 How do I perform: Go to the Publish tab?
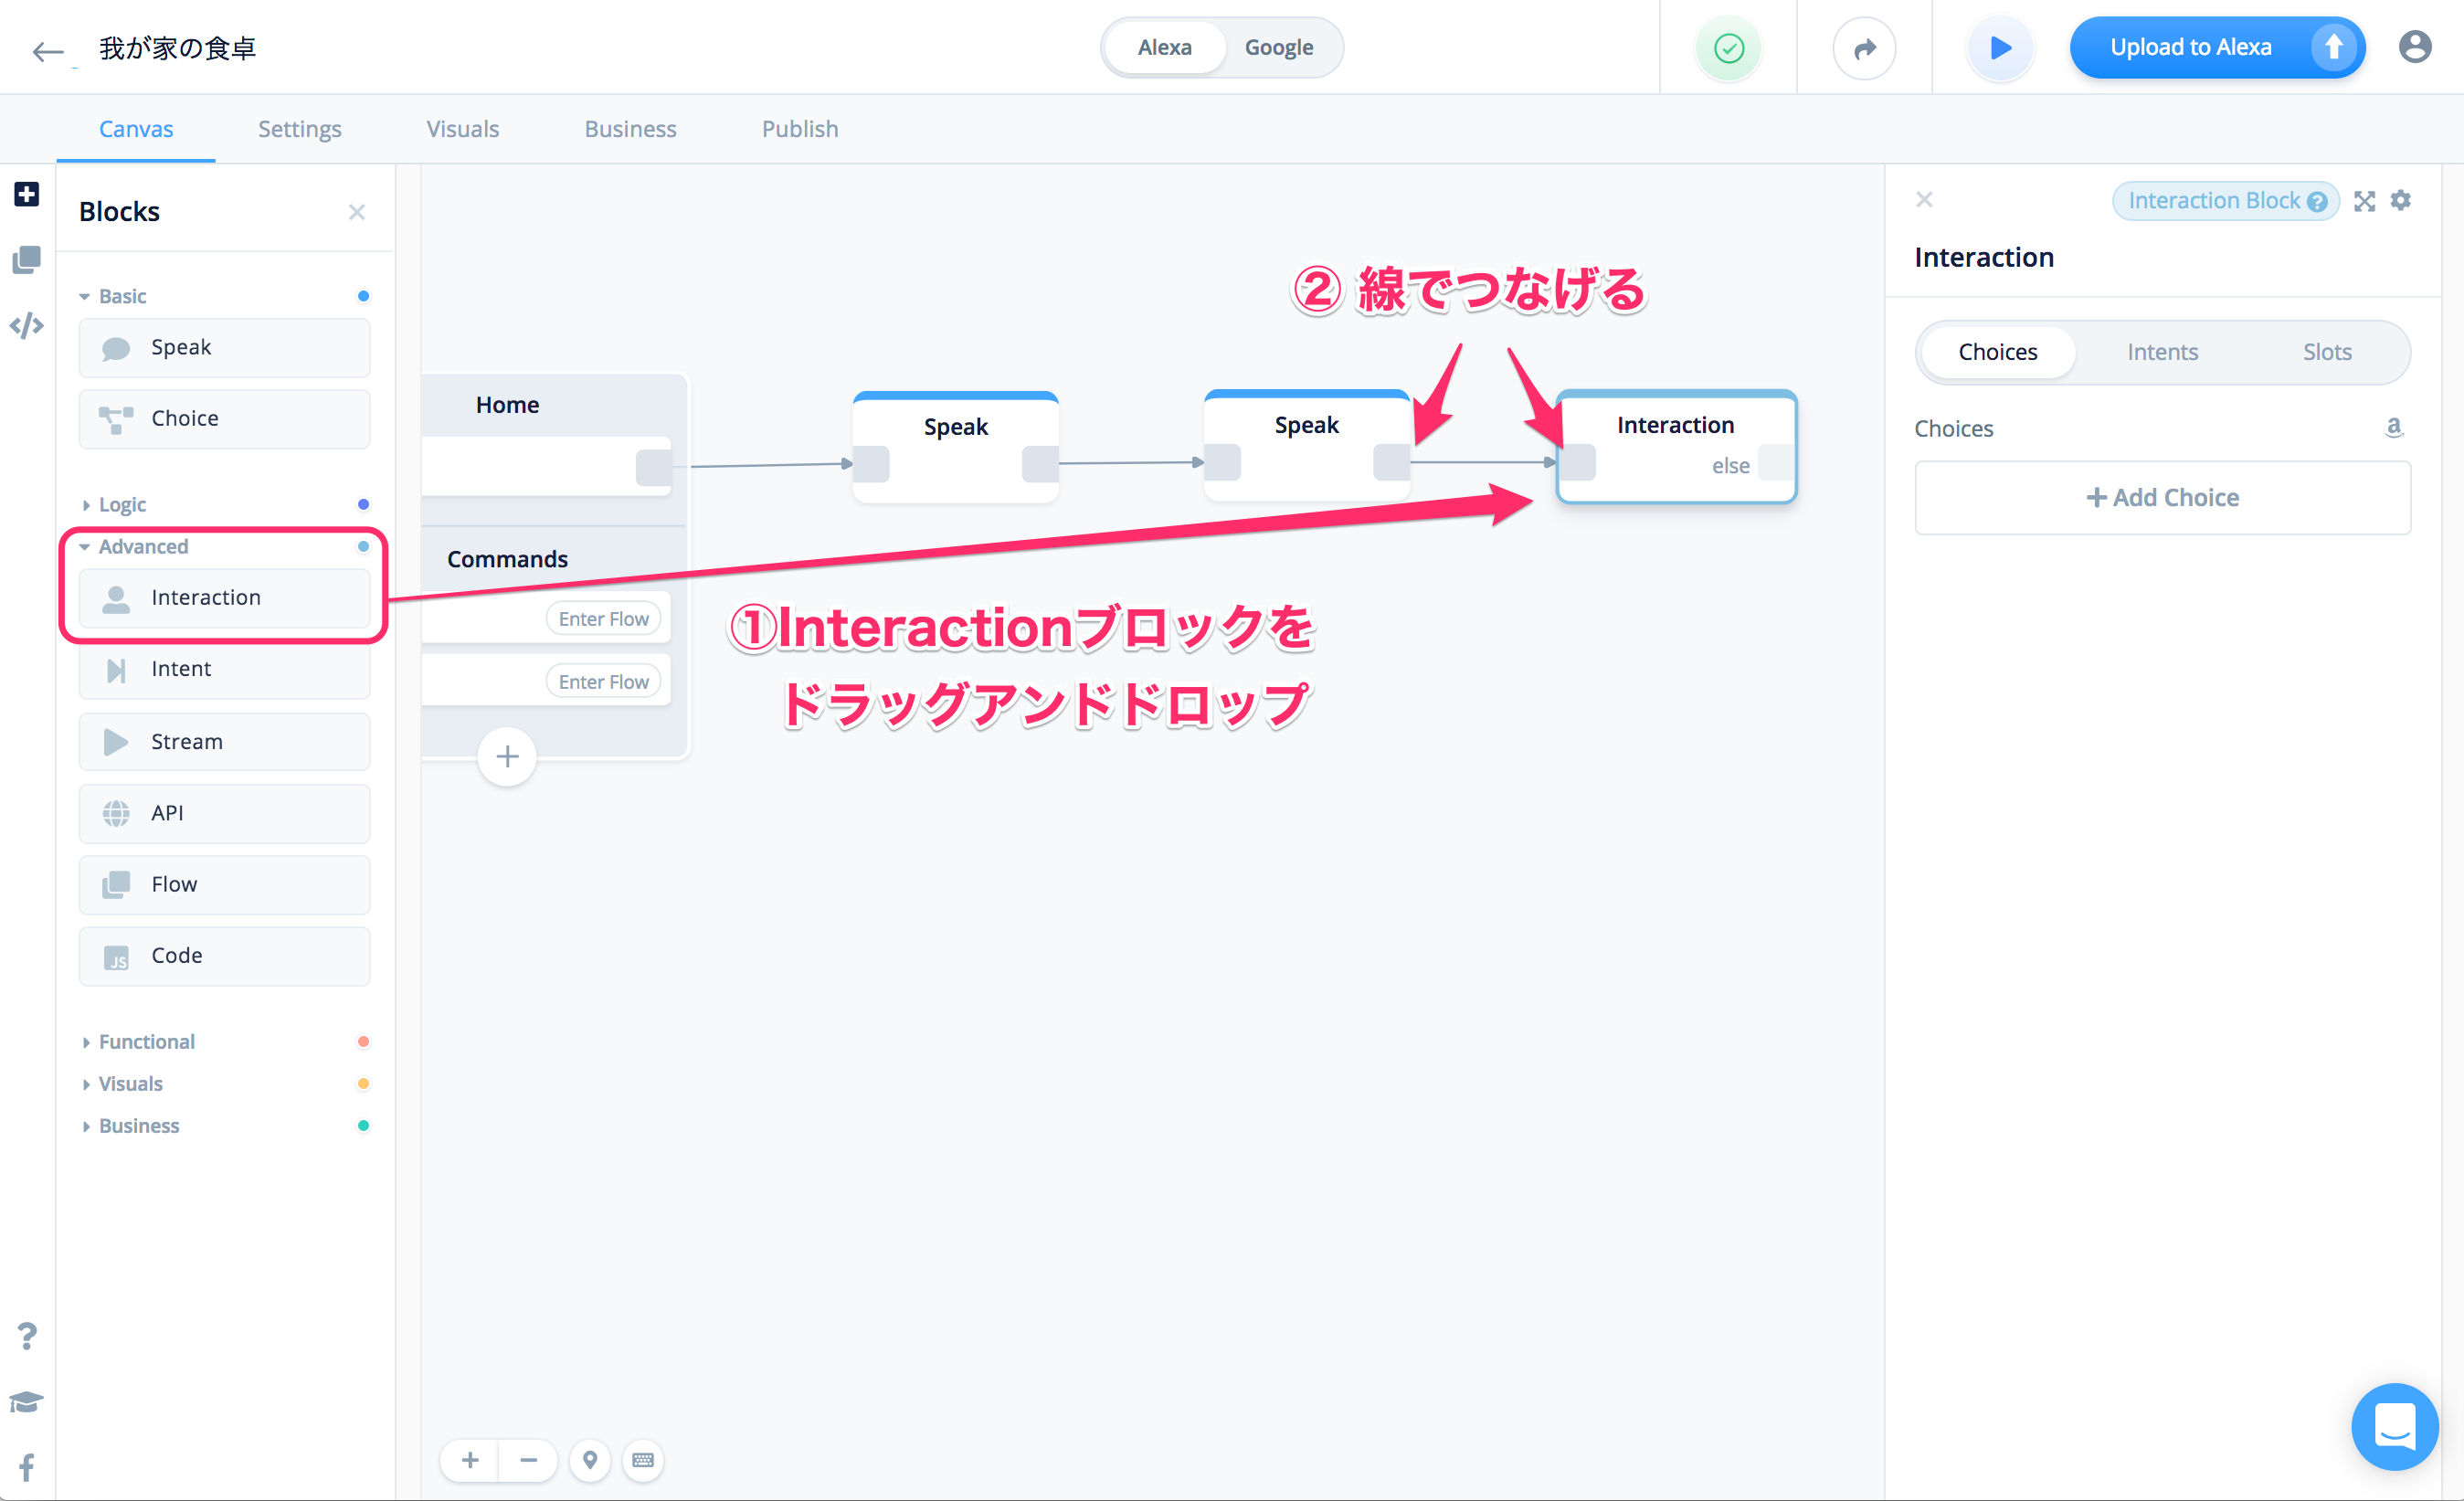point(799,129)
